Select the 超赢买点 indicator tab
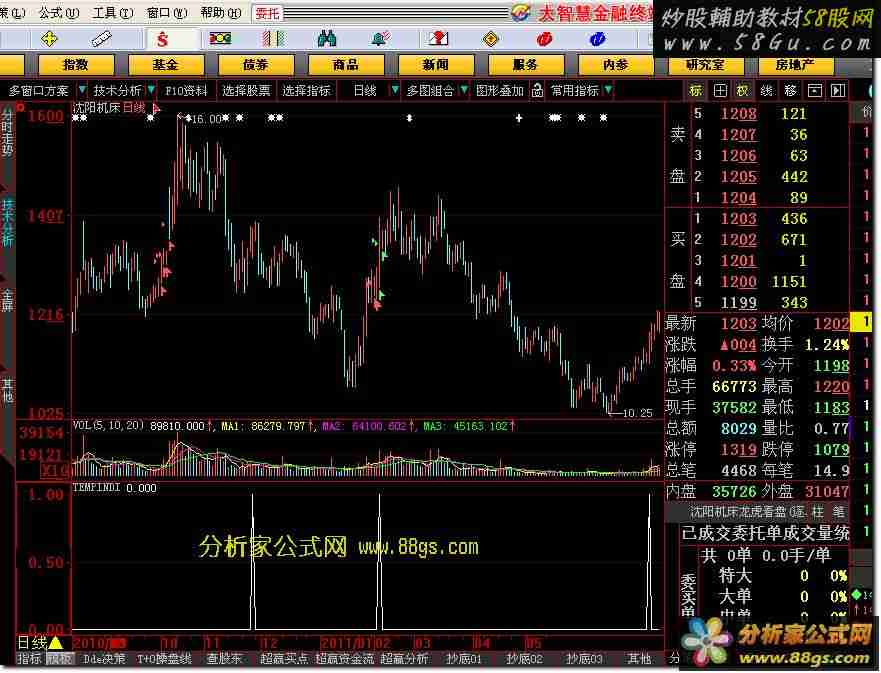This screenshot has height=673, width=881. [x=284, y=658]
